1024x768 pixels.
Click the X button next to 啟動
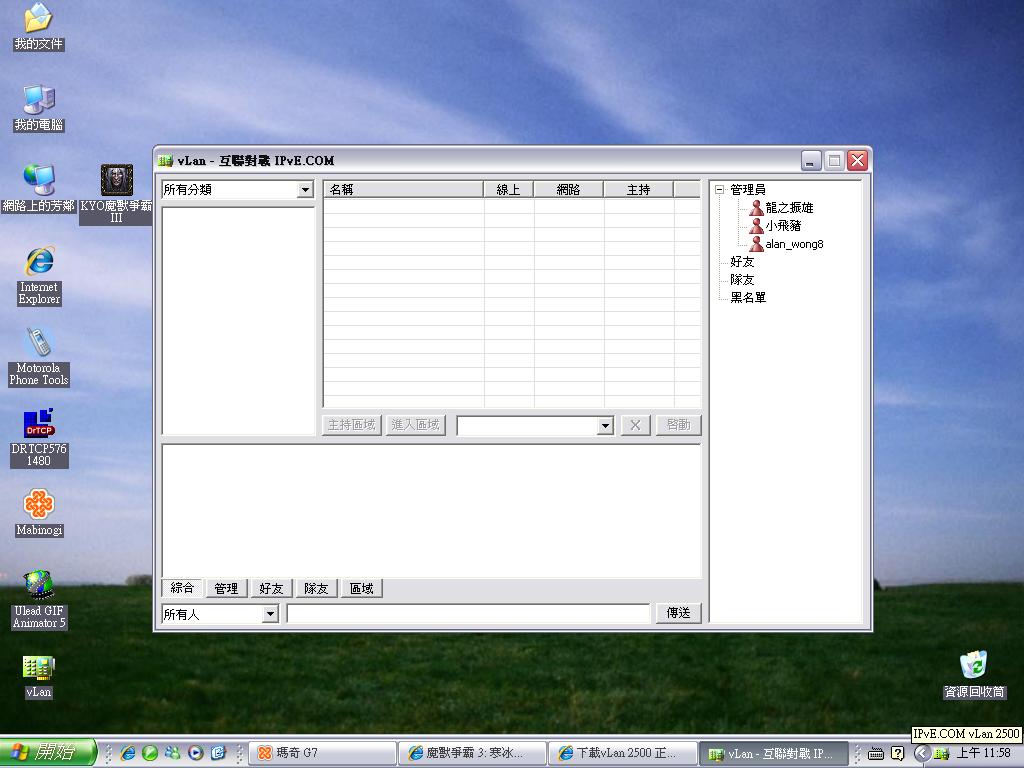coord(635,425)
